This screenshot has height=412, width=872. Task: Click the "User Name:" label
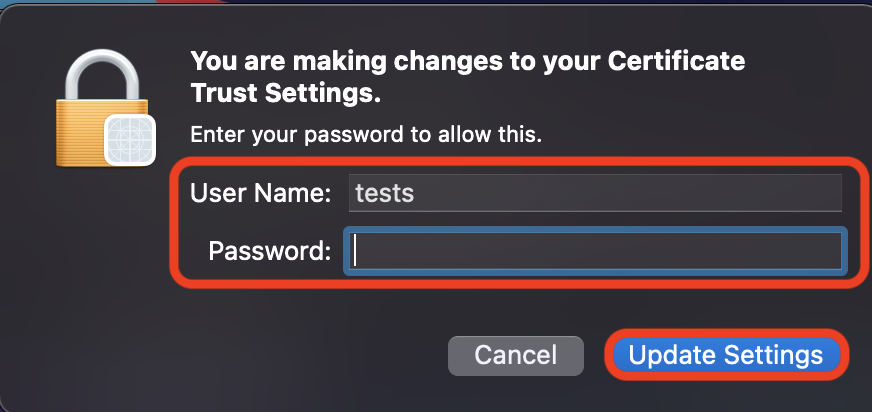point(261,193)
